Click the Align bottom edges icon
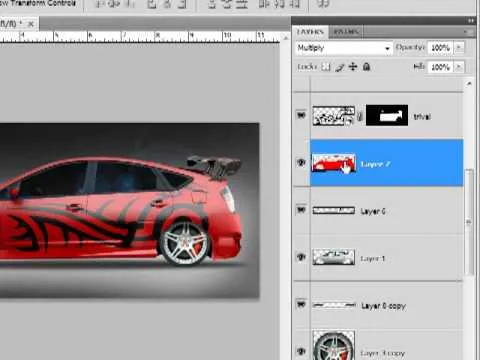The image size is (480, 360). (130, 3)
